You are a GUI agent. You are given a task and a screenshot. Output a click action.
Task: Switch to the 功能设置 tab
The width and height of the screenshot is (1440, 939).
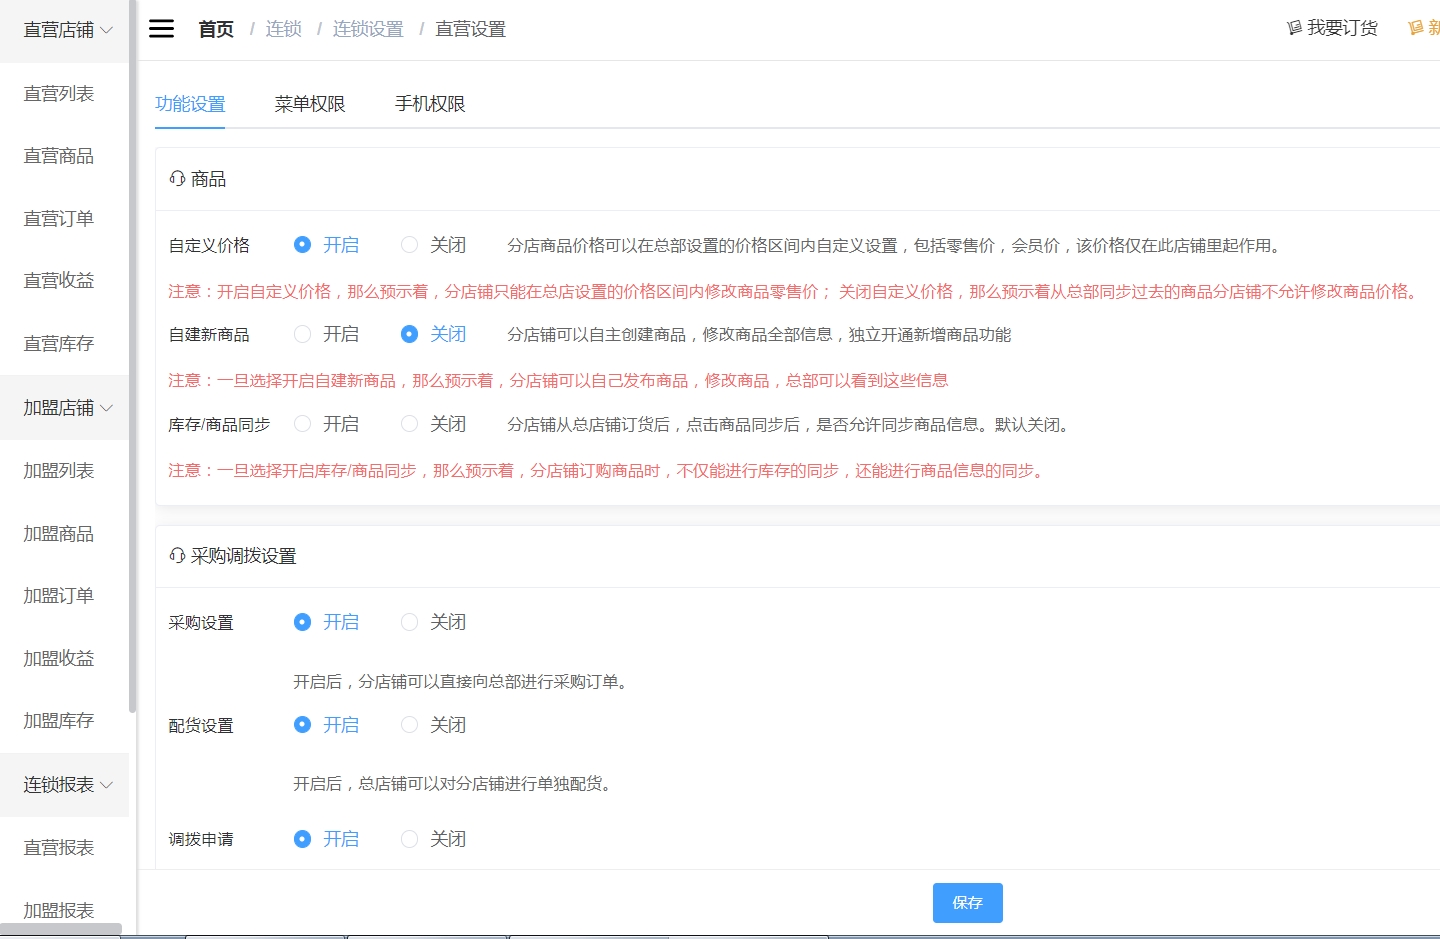[190, 104]
